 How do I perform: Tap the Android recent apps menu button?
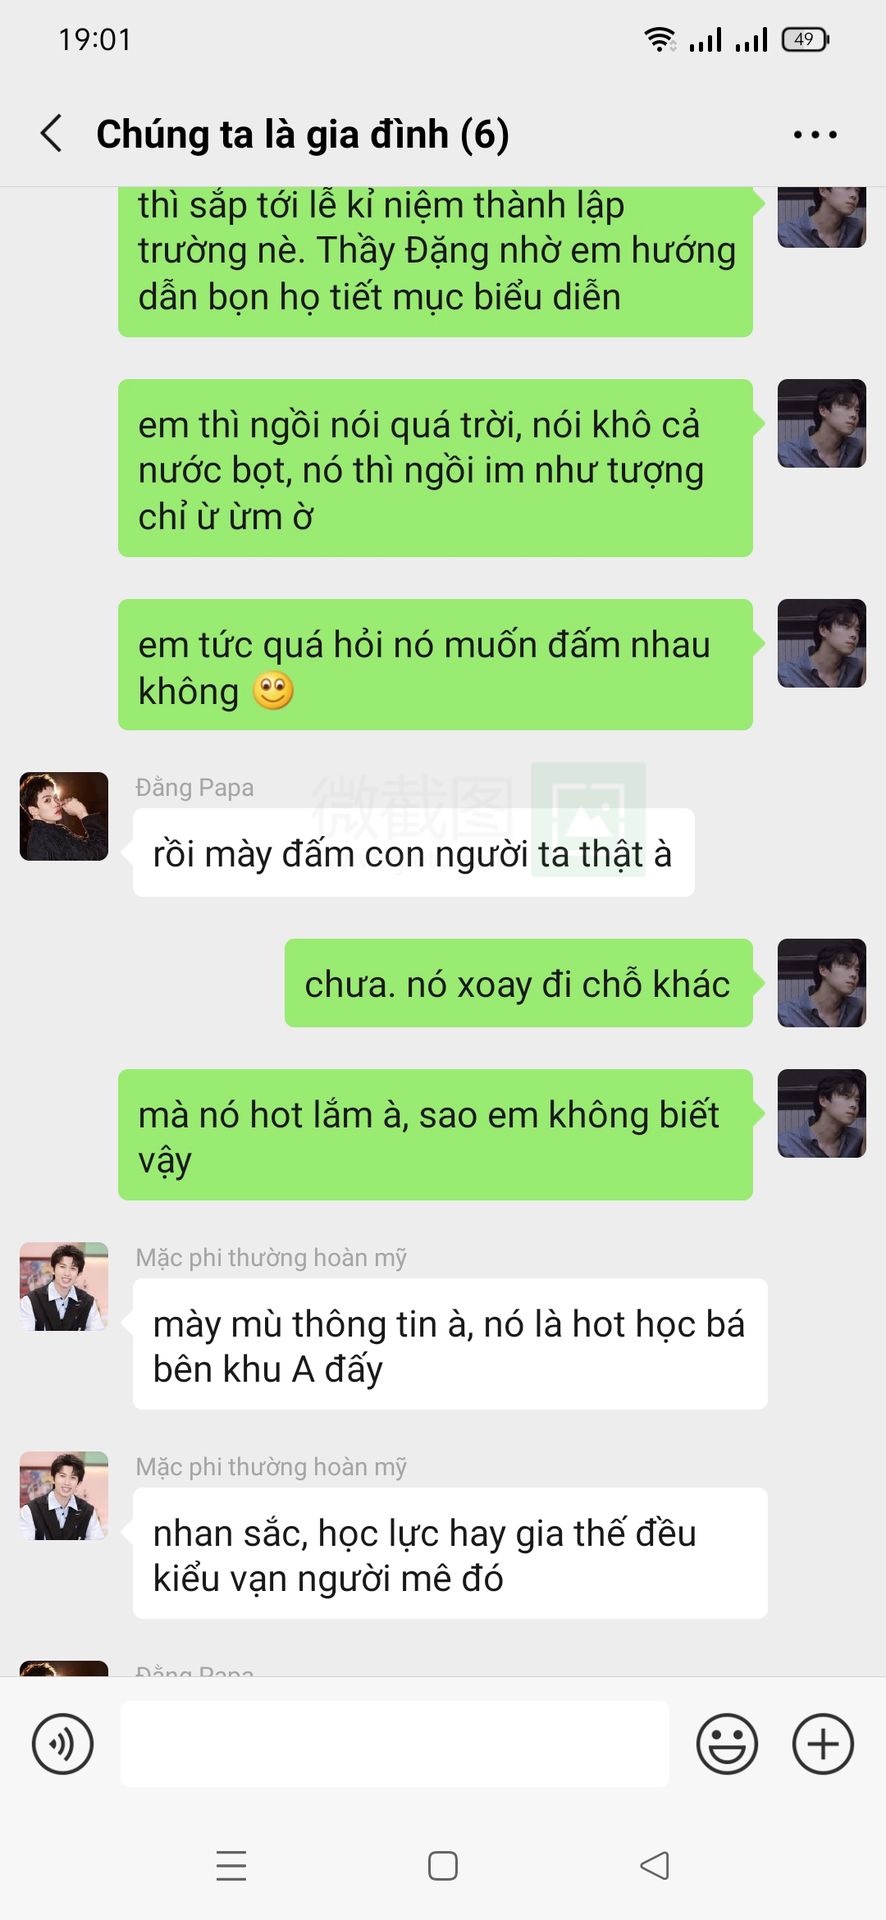[231, 1866]
